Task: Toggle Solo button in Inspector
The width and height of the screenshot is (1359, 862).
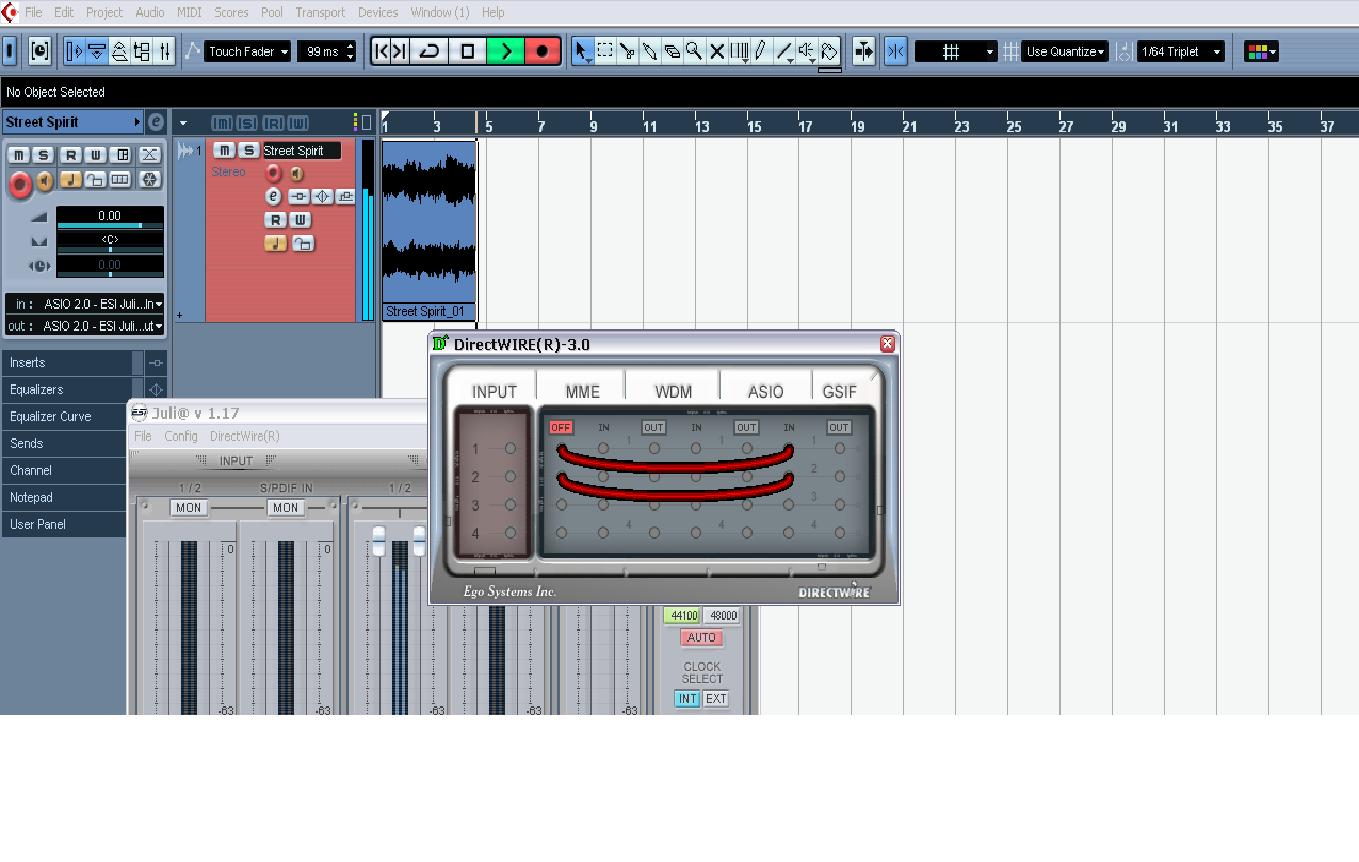Action: (43, 154)
